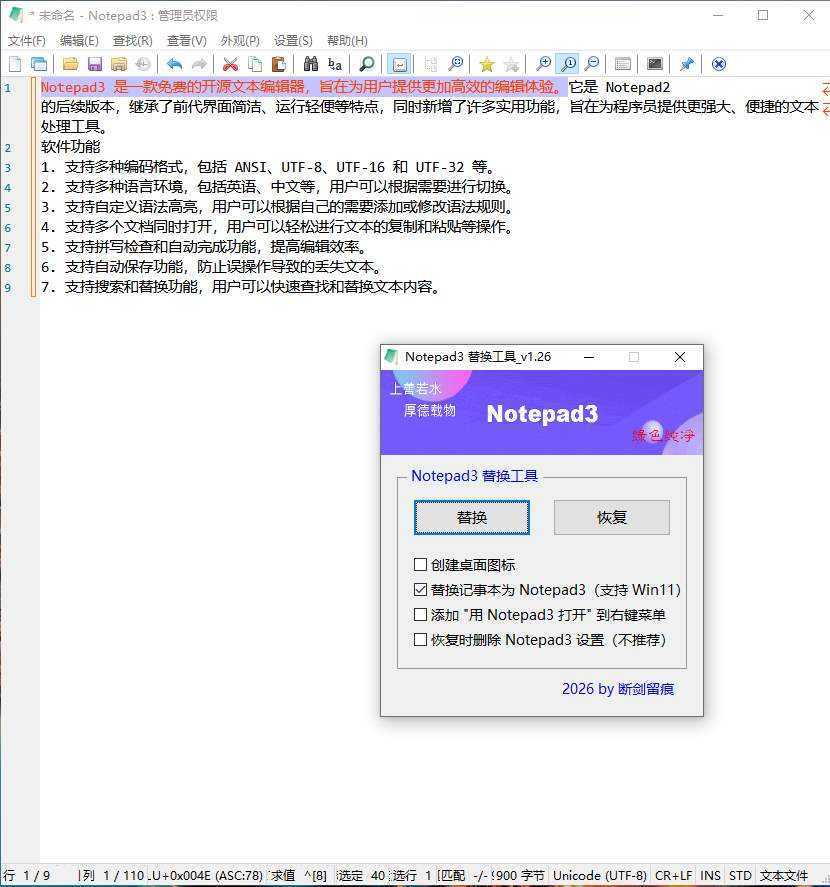Click the greyed selection toolbar icon

(x=431, y=64)
